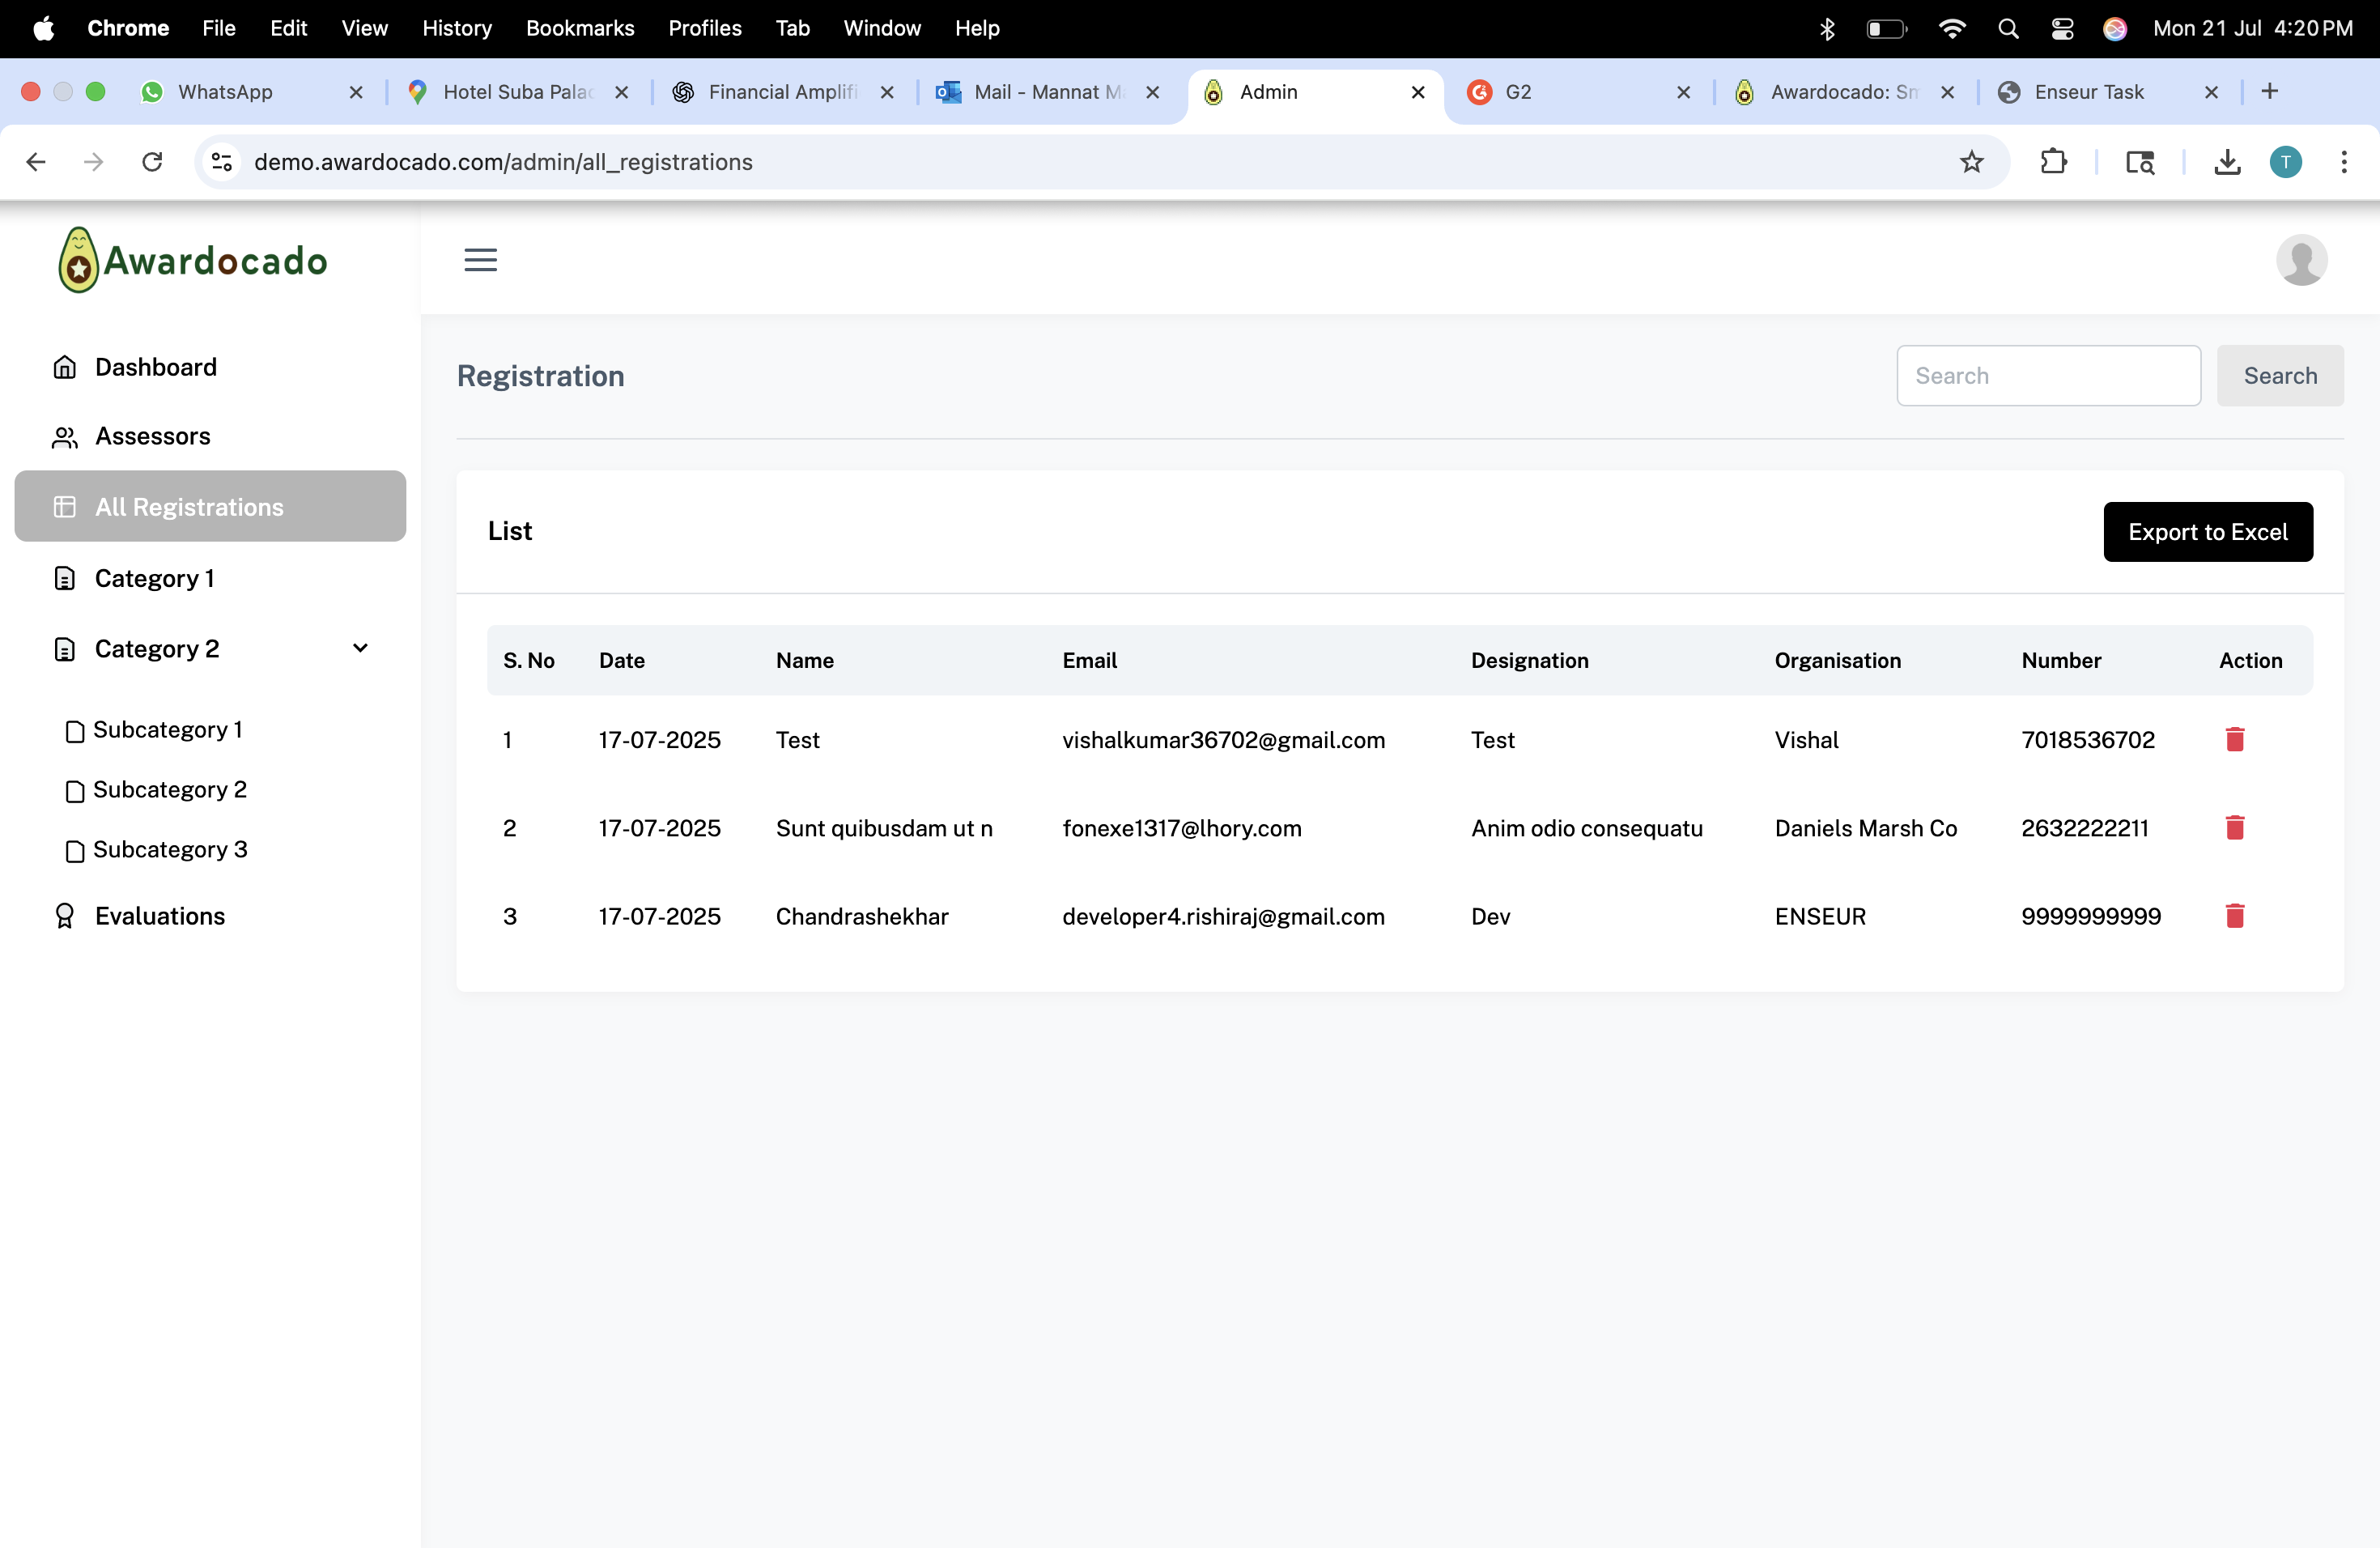The image size is (2380, 1548).
Task: Open Chrome three-dot menu
Action: tap(2343, 162)
